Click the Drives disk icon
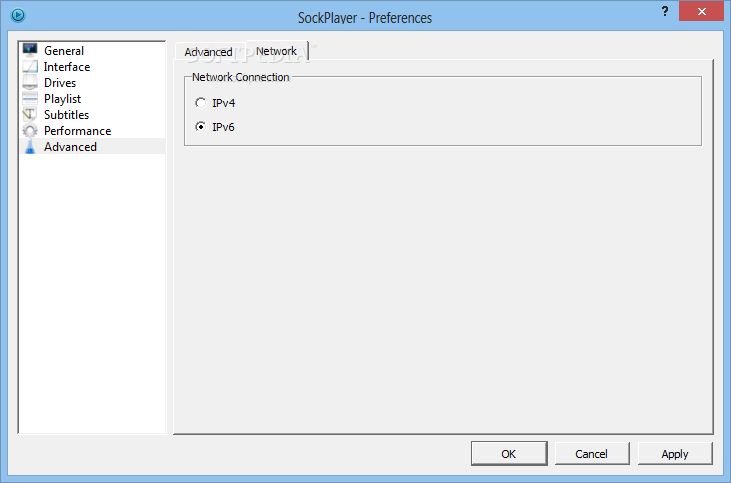This screenshot has width=731, height=483. click(30, 83)
